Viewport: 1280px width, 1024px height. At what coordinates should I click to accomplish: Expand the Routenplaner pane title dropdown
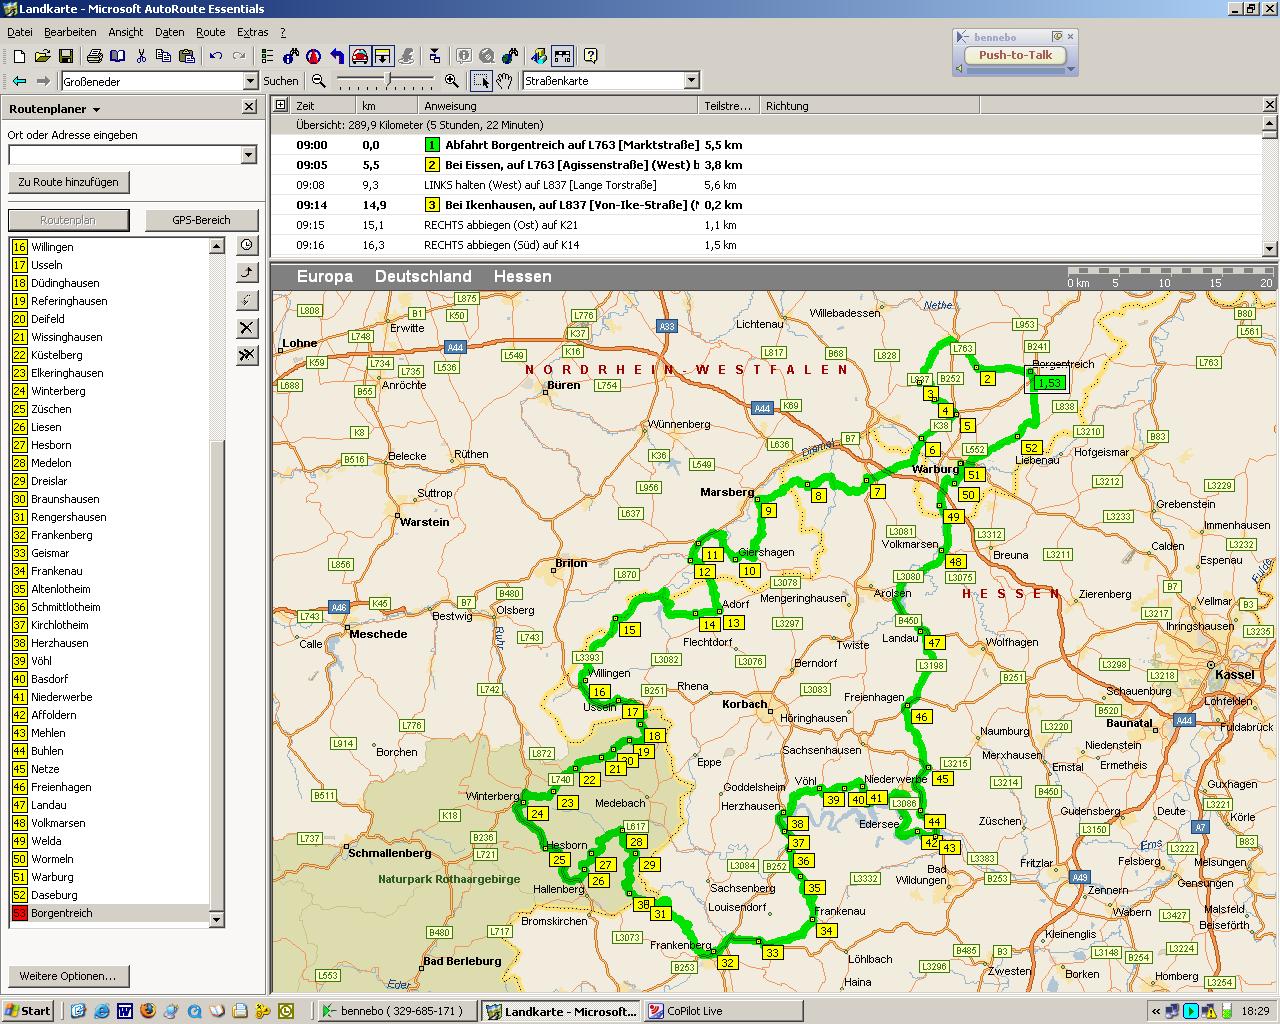click(x=96, y=110)
